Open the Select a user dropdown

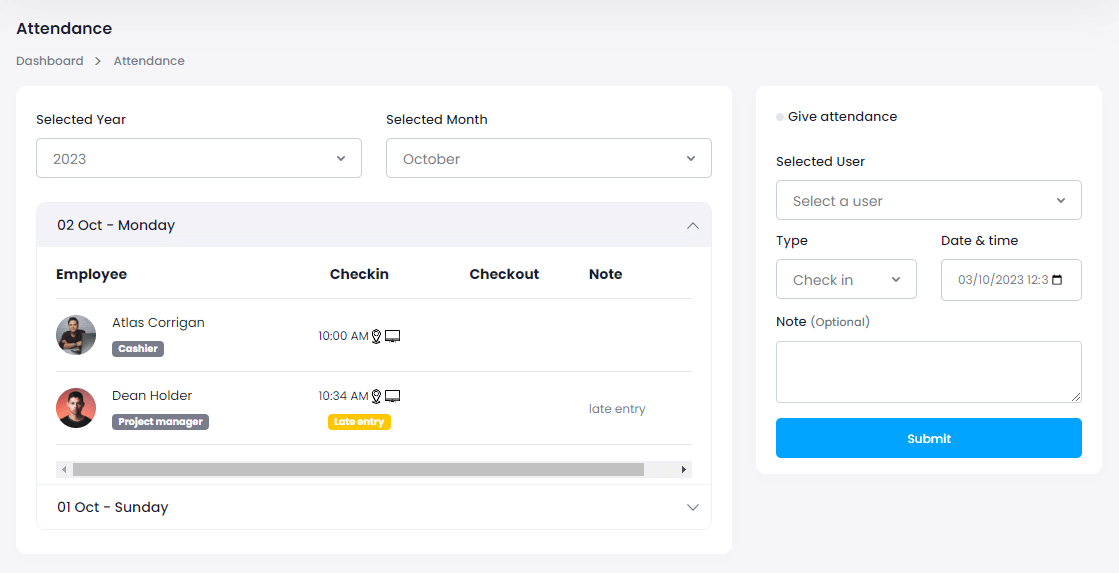pos(929,200)
